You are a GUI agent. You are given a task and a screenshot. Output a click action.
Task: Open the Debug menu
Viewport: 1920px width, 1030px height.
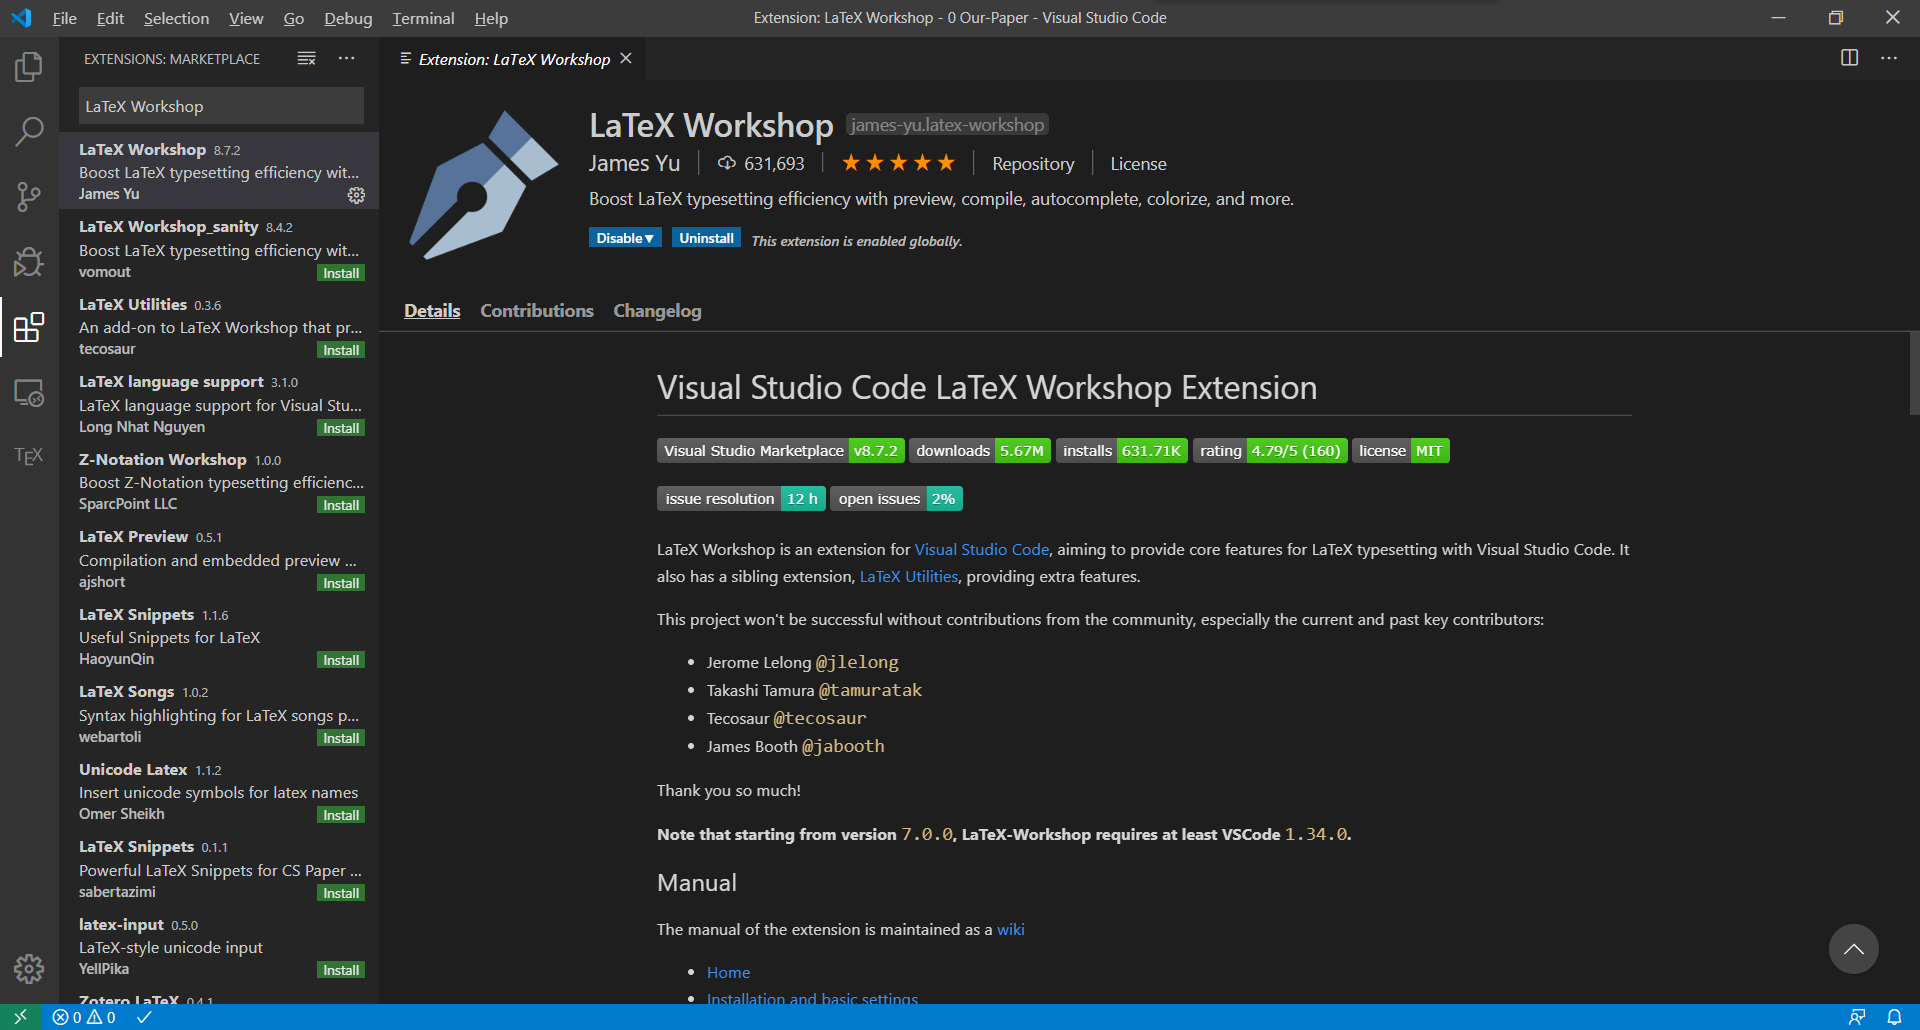pos(348,18)
